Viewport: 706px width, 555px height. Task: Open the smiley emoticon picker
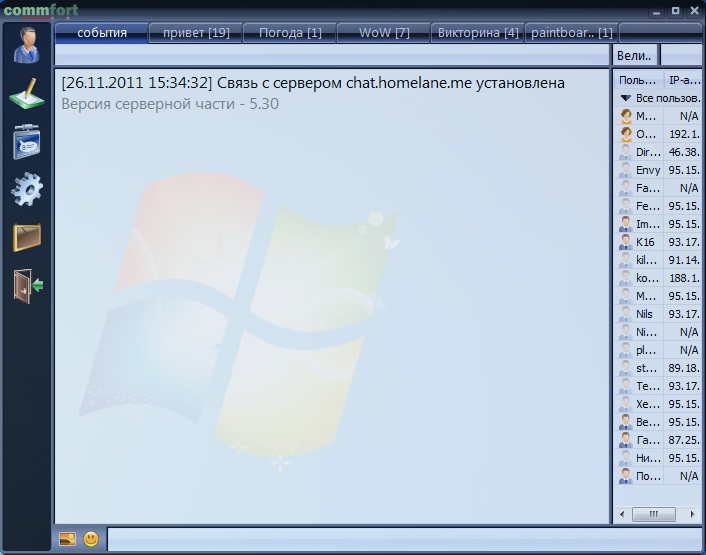tap(91, 539)
